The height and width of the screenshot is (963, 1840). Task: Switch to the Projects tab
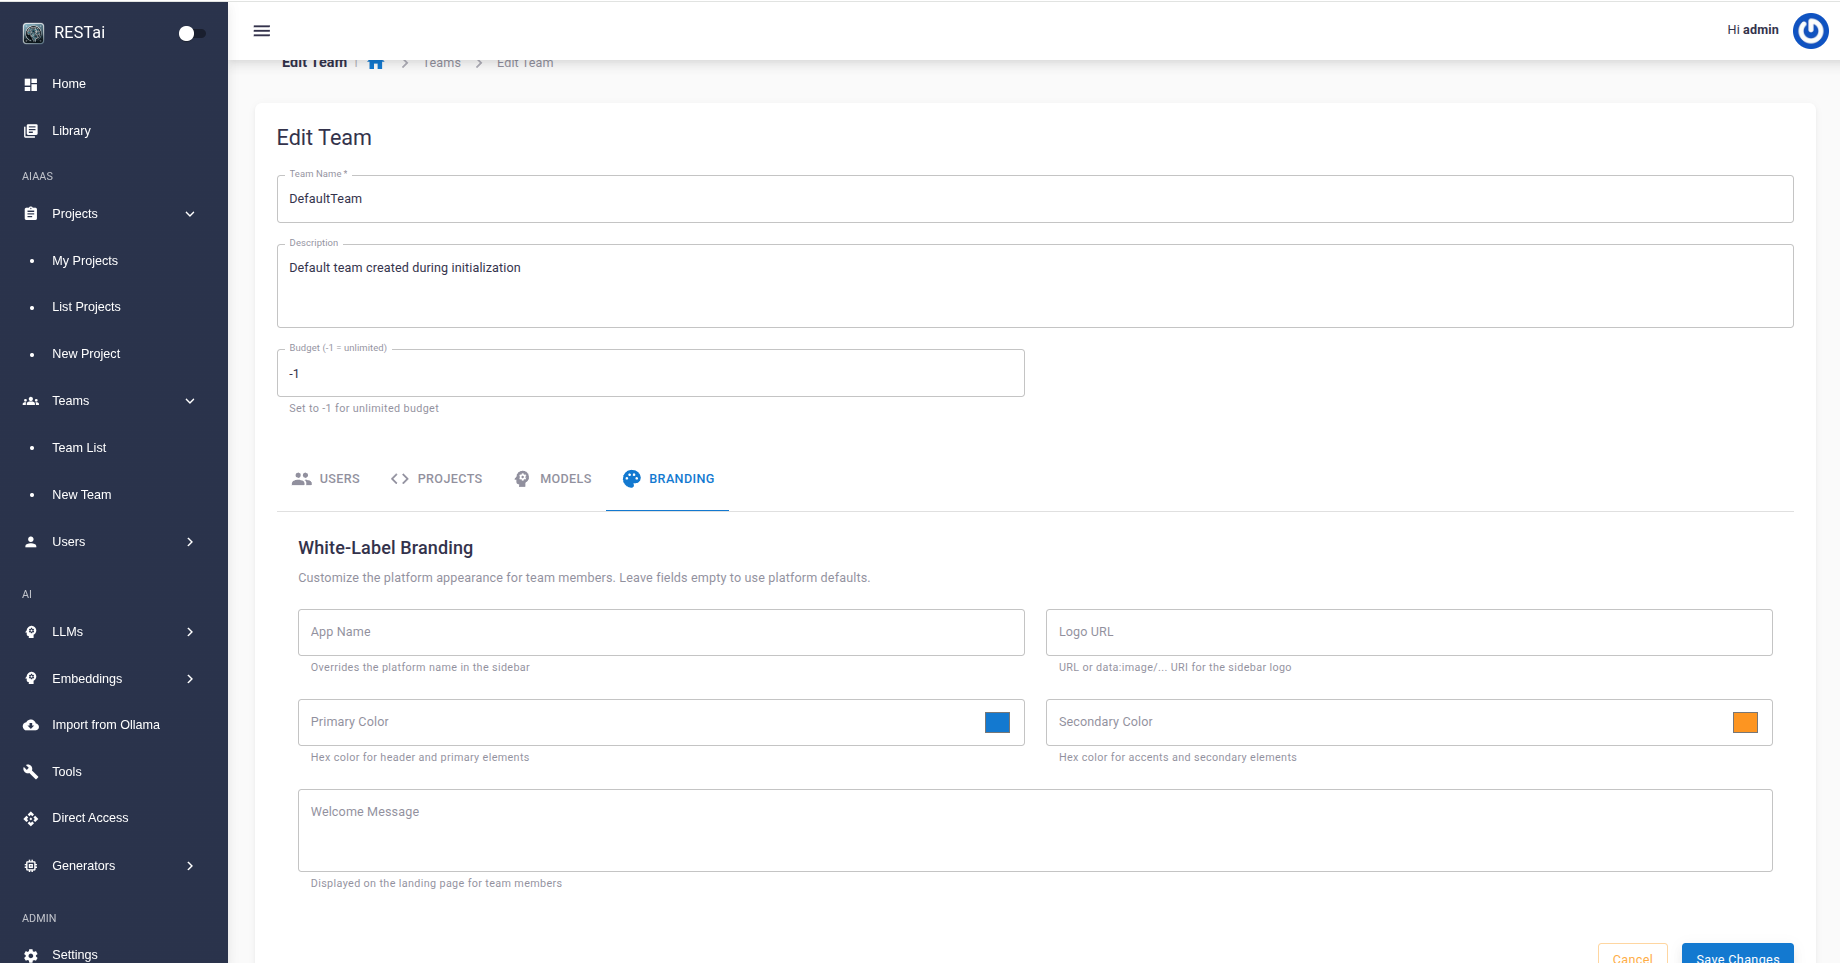pyautogui.click(x=437, y=479)
